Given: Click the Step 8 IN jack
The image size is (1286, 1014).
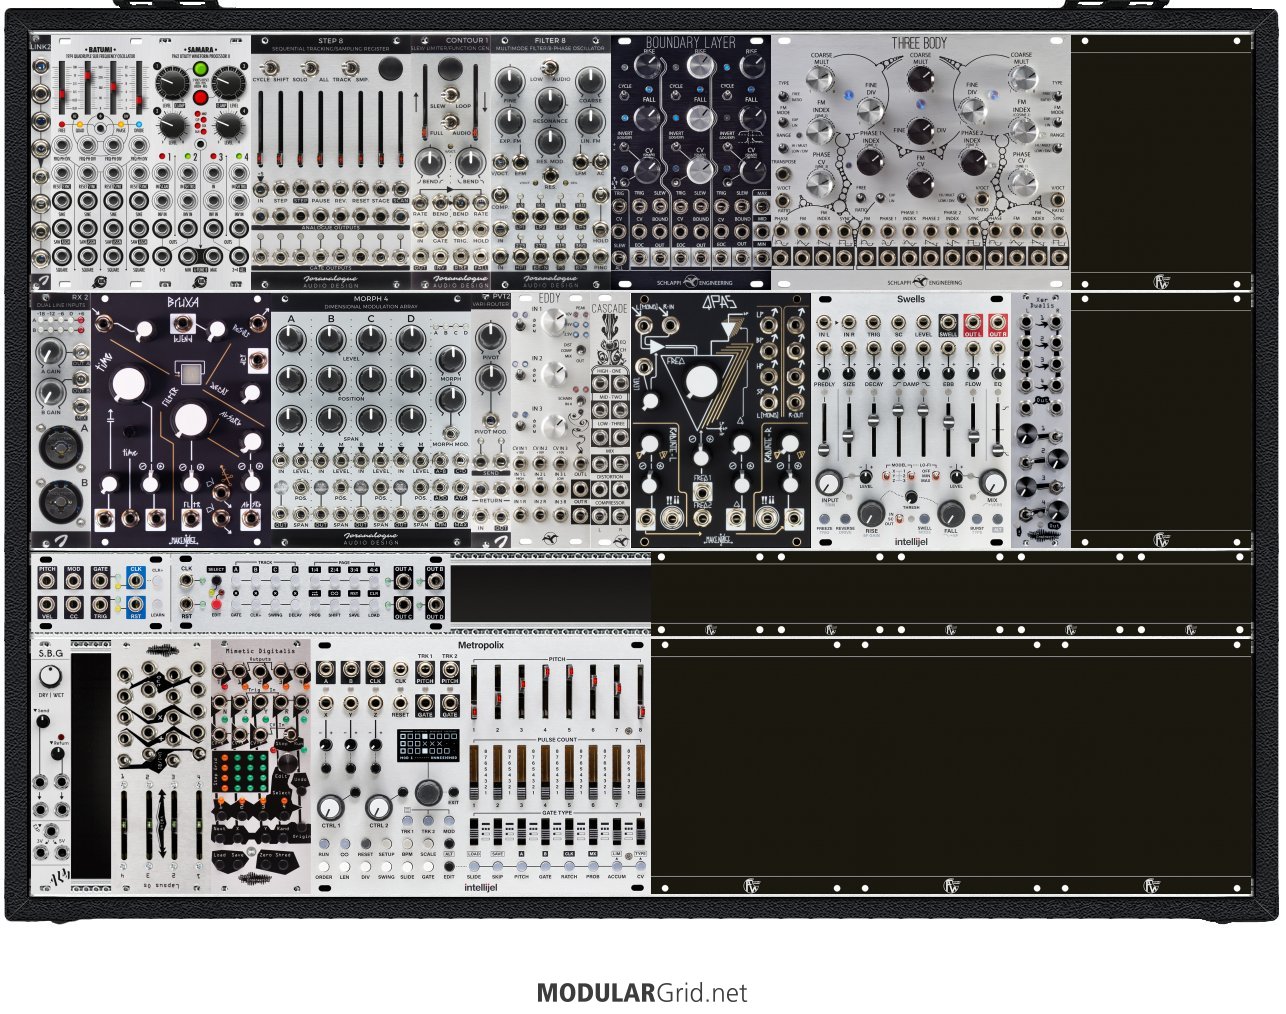Looking at the screenshot, I should 261,187.
